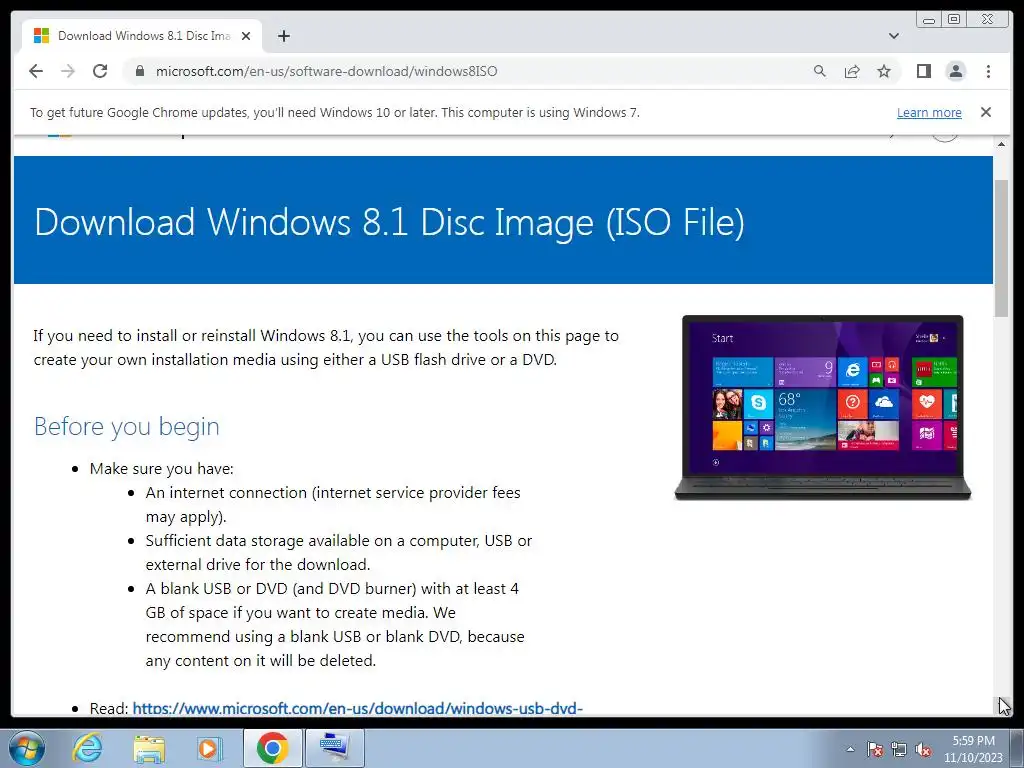Share this page using the share icon
This screenshot has height=768, width=1024.
click(x=852, y=71)
